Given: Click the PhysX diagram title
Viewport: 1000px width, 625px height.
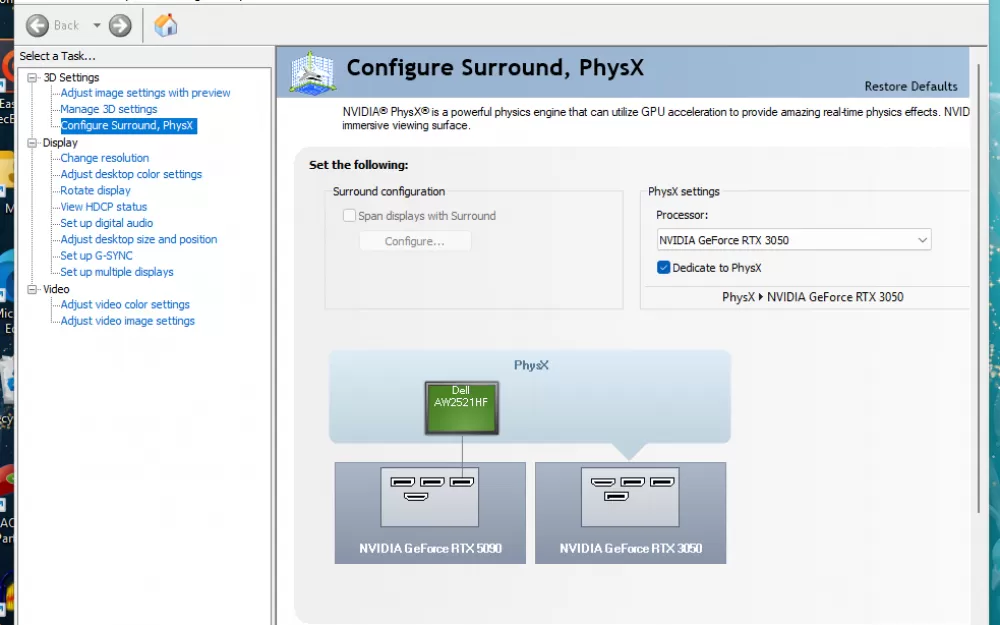Looking at the screenshot, I should click(531, 365).
